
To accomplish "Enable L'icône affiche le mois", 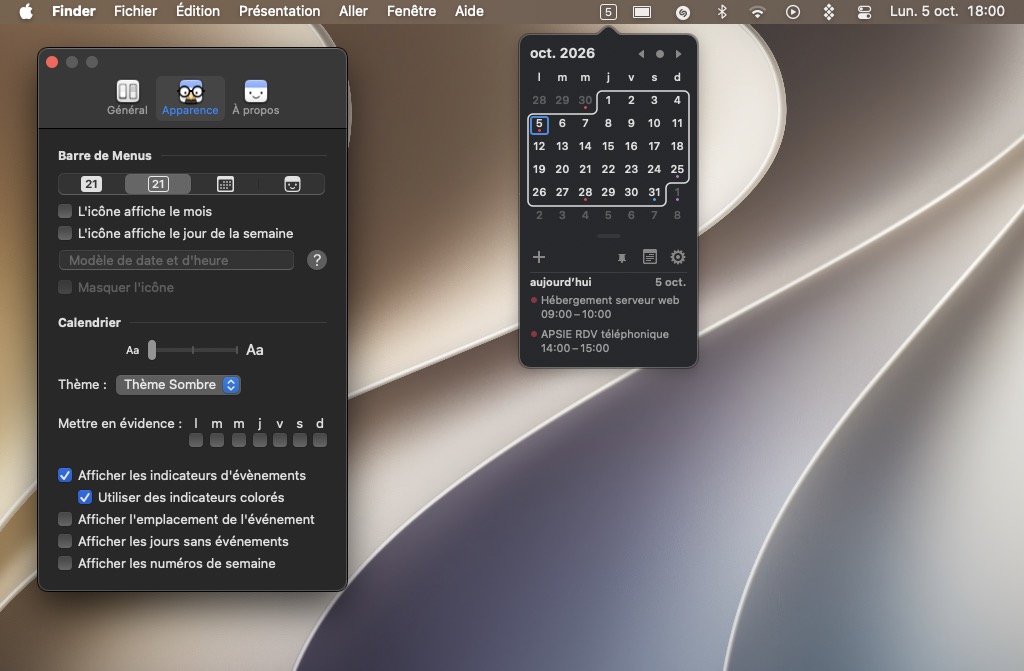I will click(65, 211).
